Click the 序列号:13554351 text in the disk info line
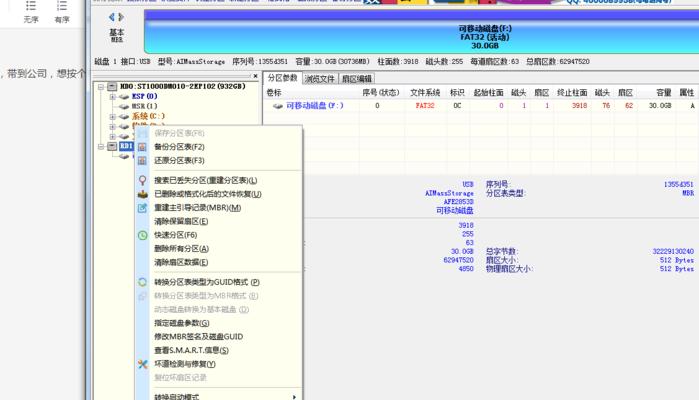The height and width of the screenshot is (400, 699). click(x=260, y=62)
